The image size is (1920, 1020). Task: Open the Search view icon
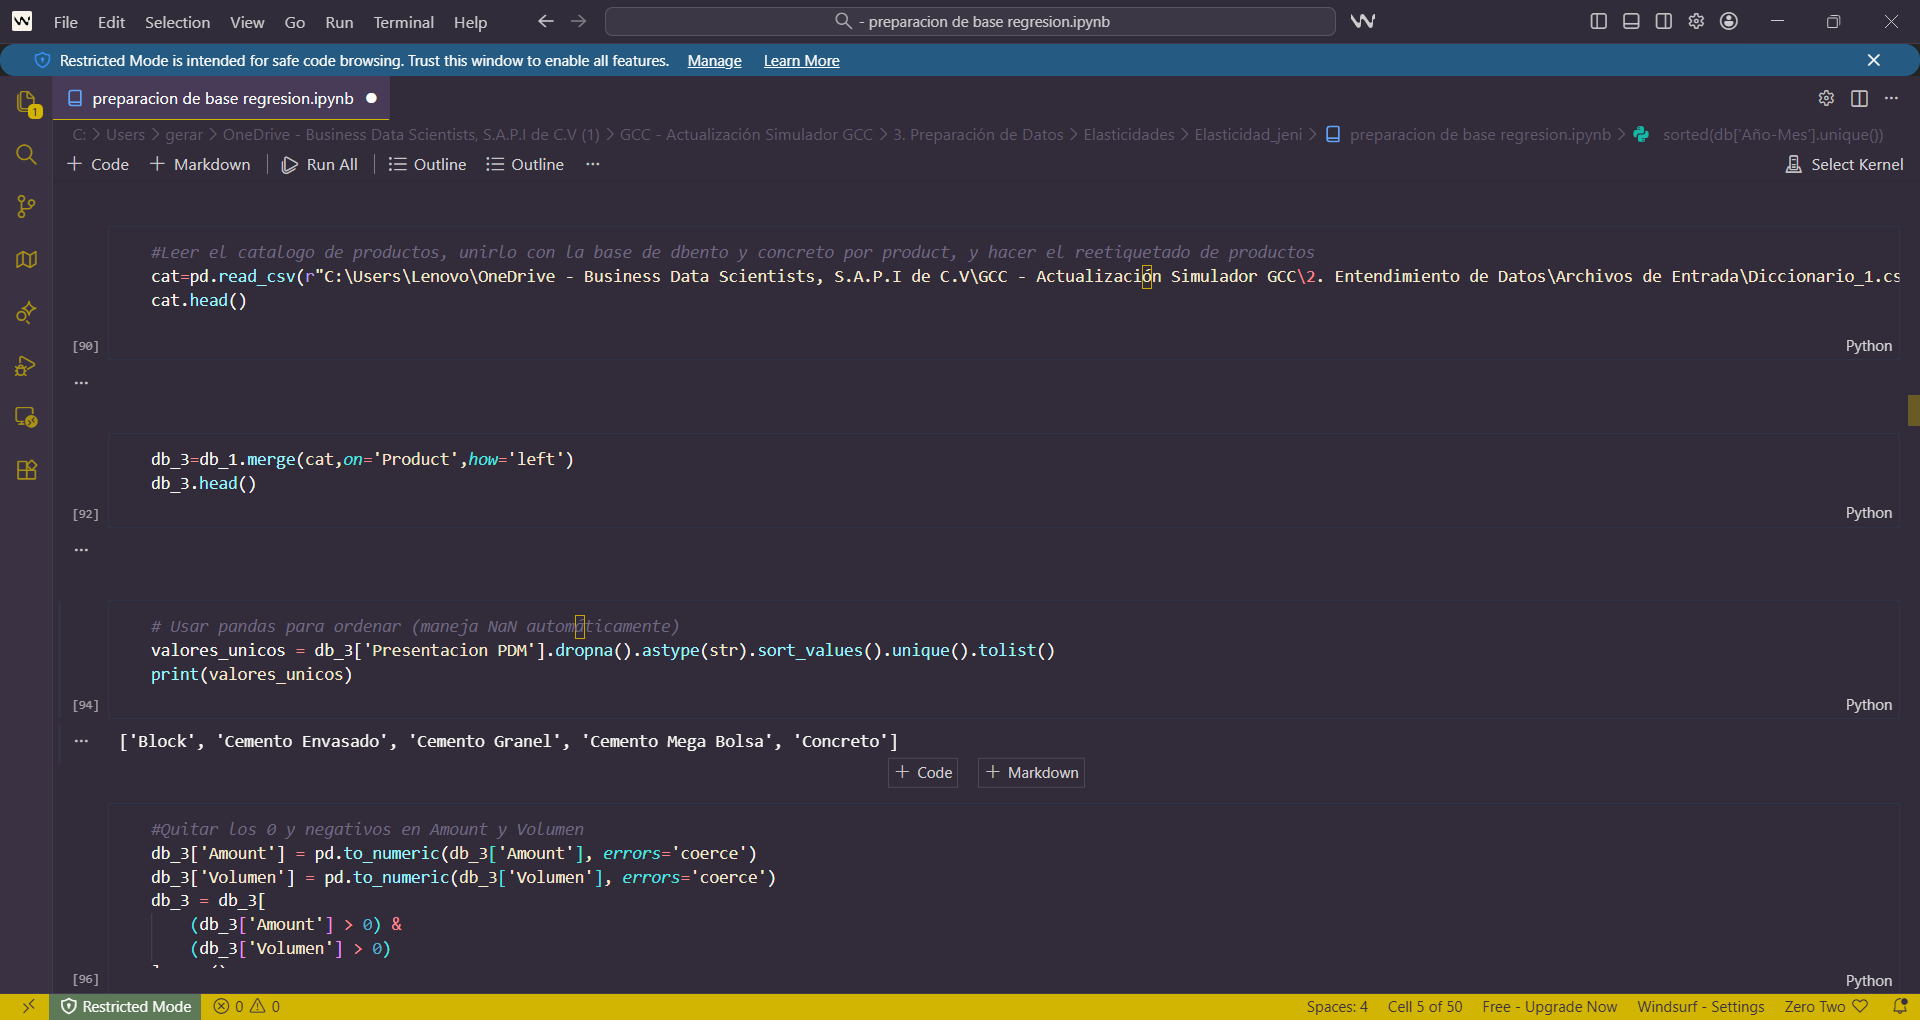pos(27,155)
